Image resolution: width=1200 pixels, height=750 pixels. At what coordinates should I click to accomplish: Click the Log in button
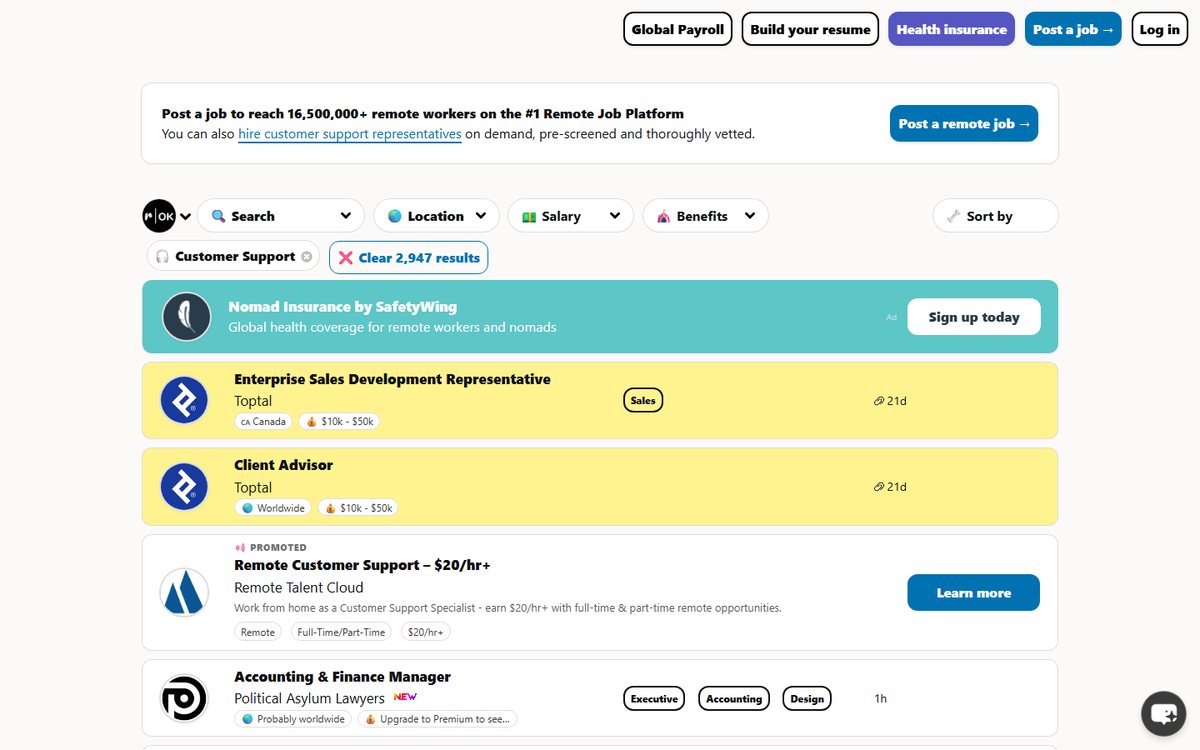point(1159,29)
